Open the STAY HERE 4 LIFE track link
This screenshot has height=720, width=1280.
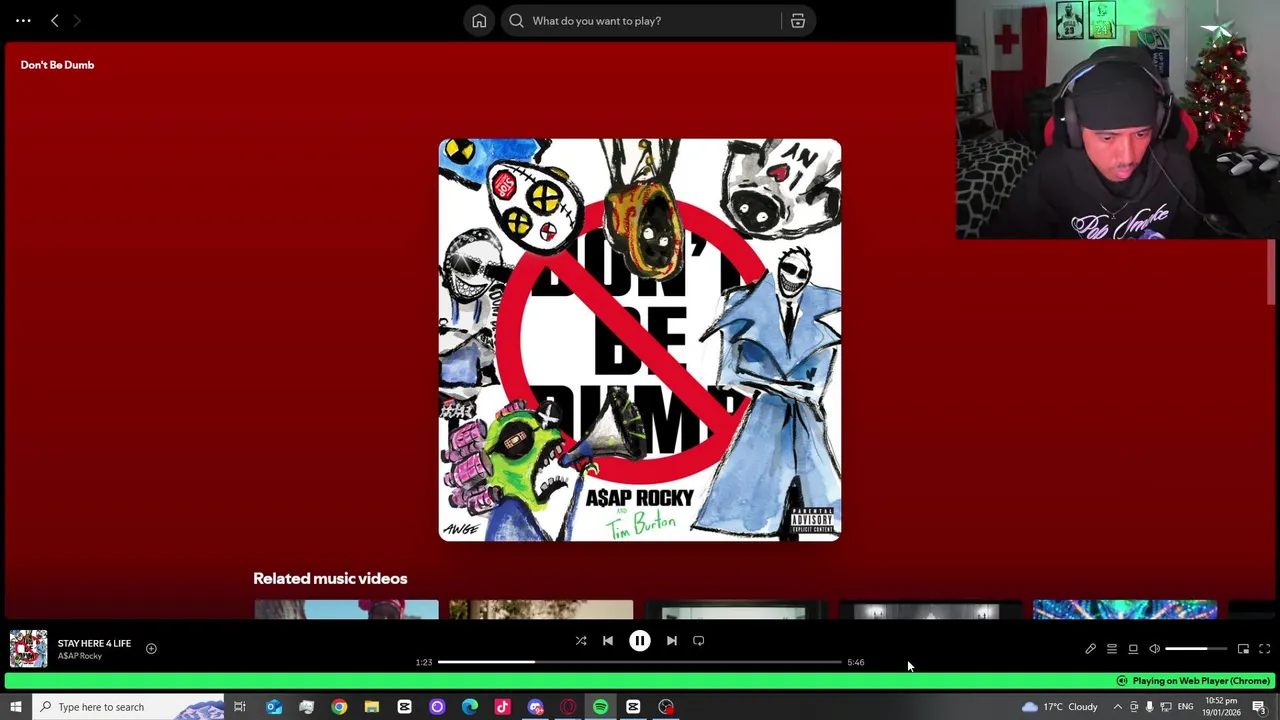(x=94, y=643)
